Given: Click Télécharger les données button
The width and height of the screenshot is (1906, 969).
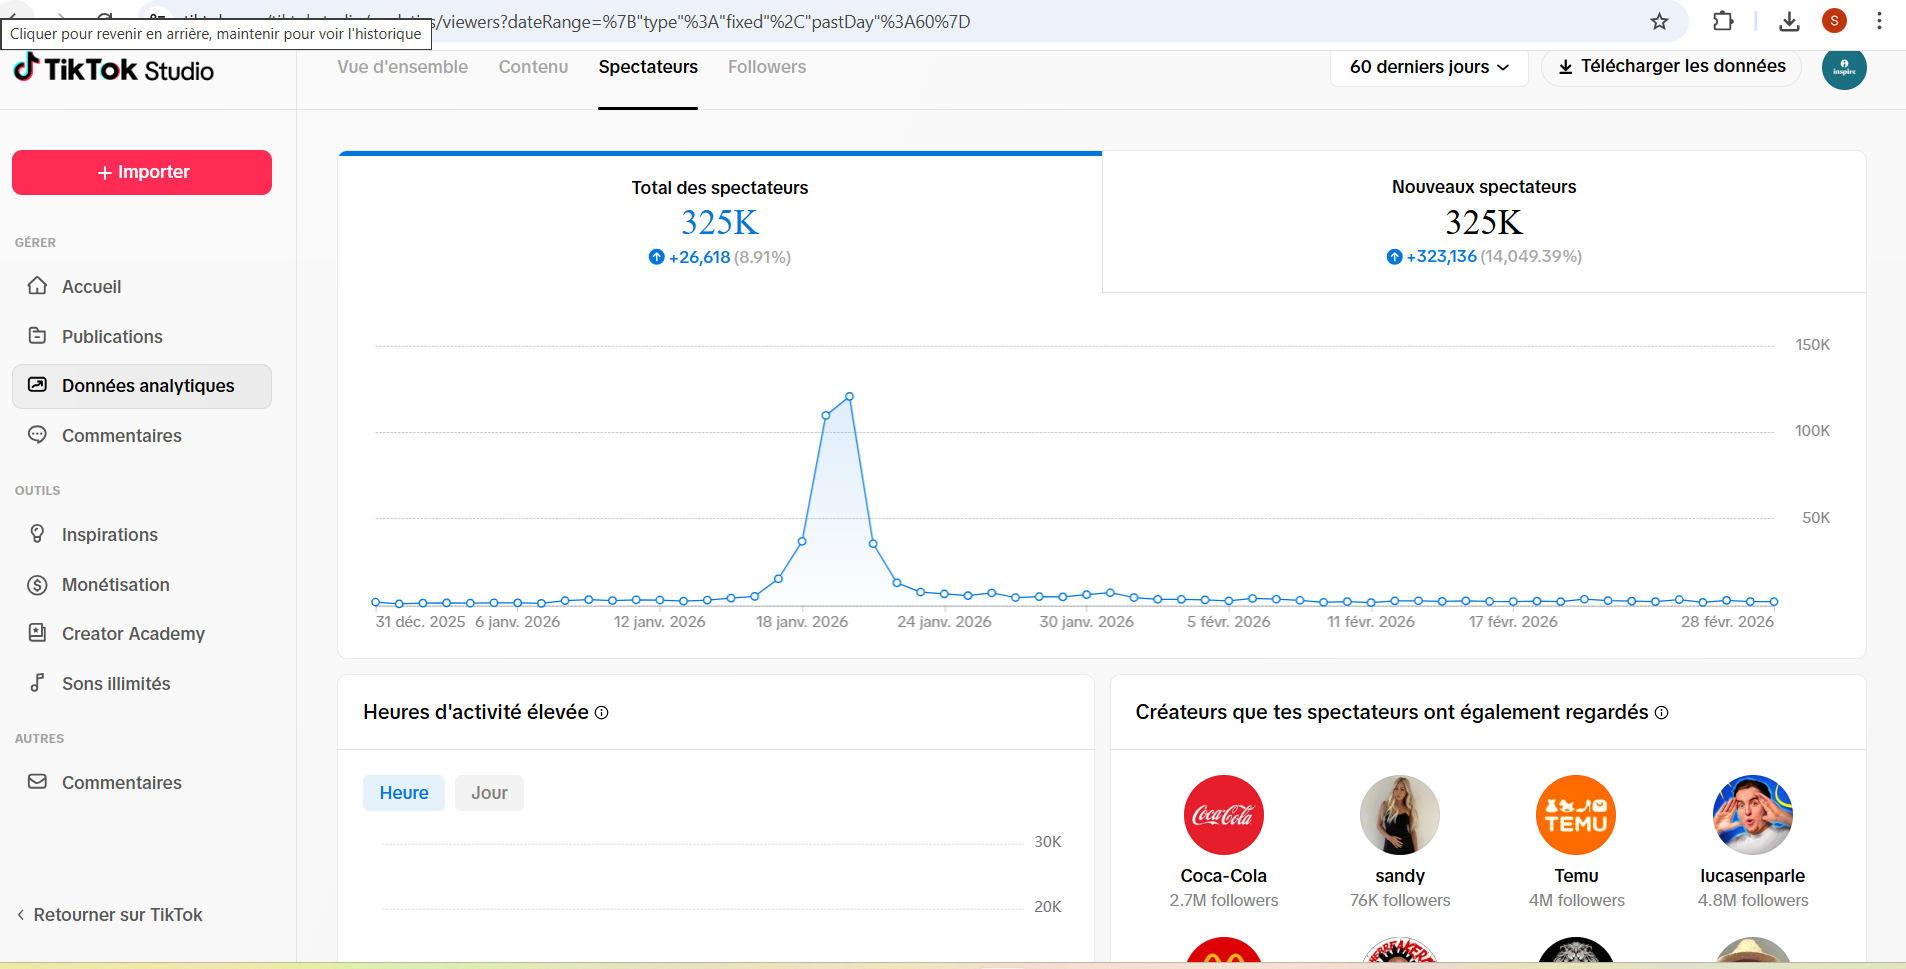Looking at the screenshot, I should click(1671, 66).
